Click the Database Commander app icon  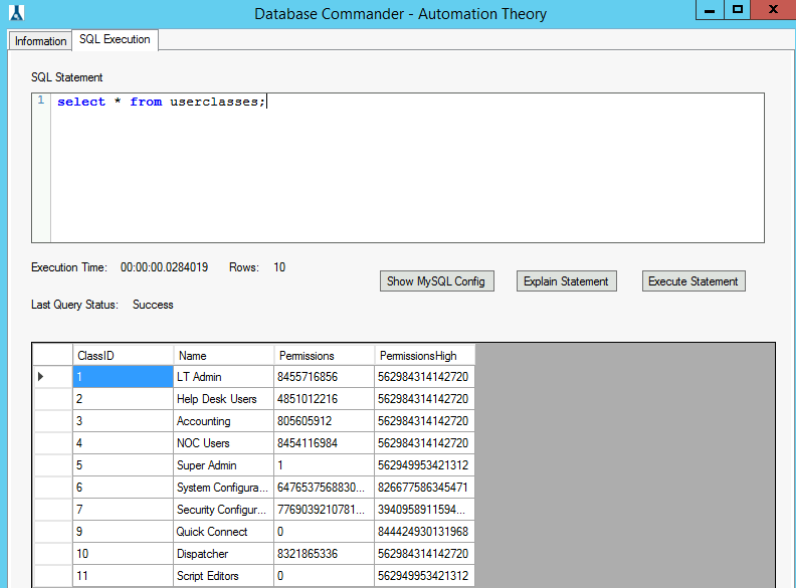15,13
